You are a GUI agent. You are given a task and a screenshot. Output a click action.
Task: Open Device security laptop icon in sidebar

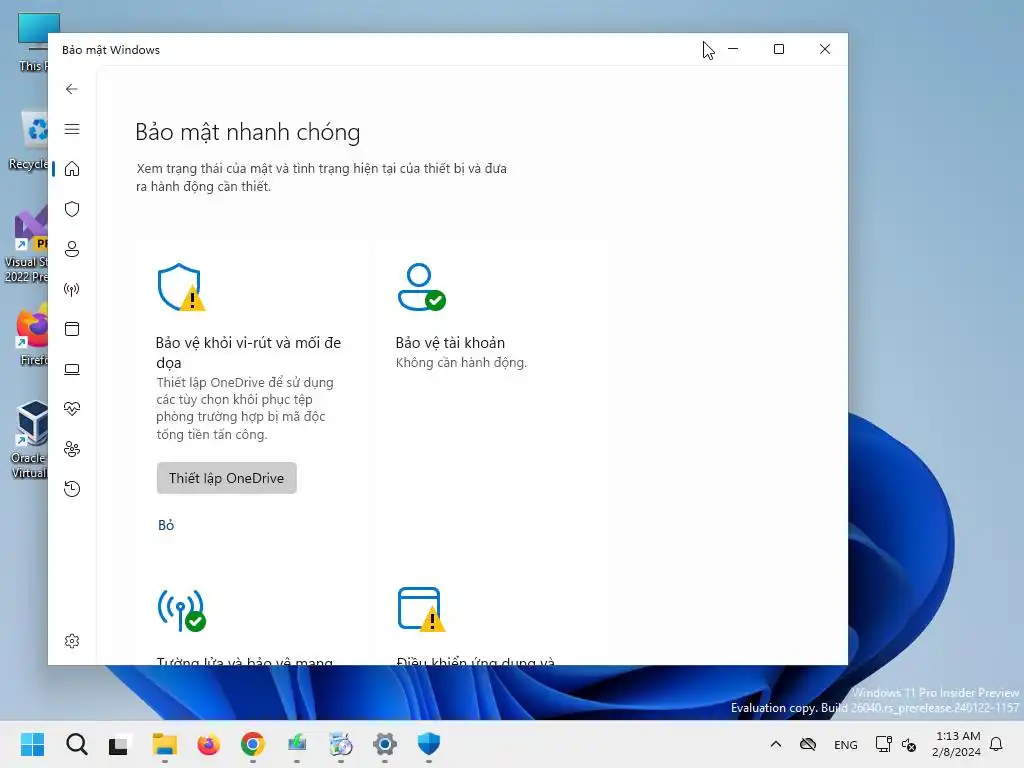(x=72, y=370)
